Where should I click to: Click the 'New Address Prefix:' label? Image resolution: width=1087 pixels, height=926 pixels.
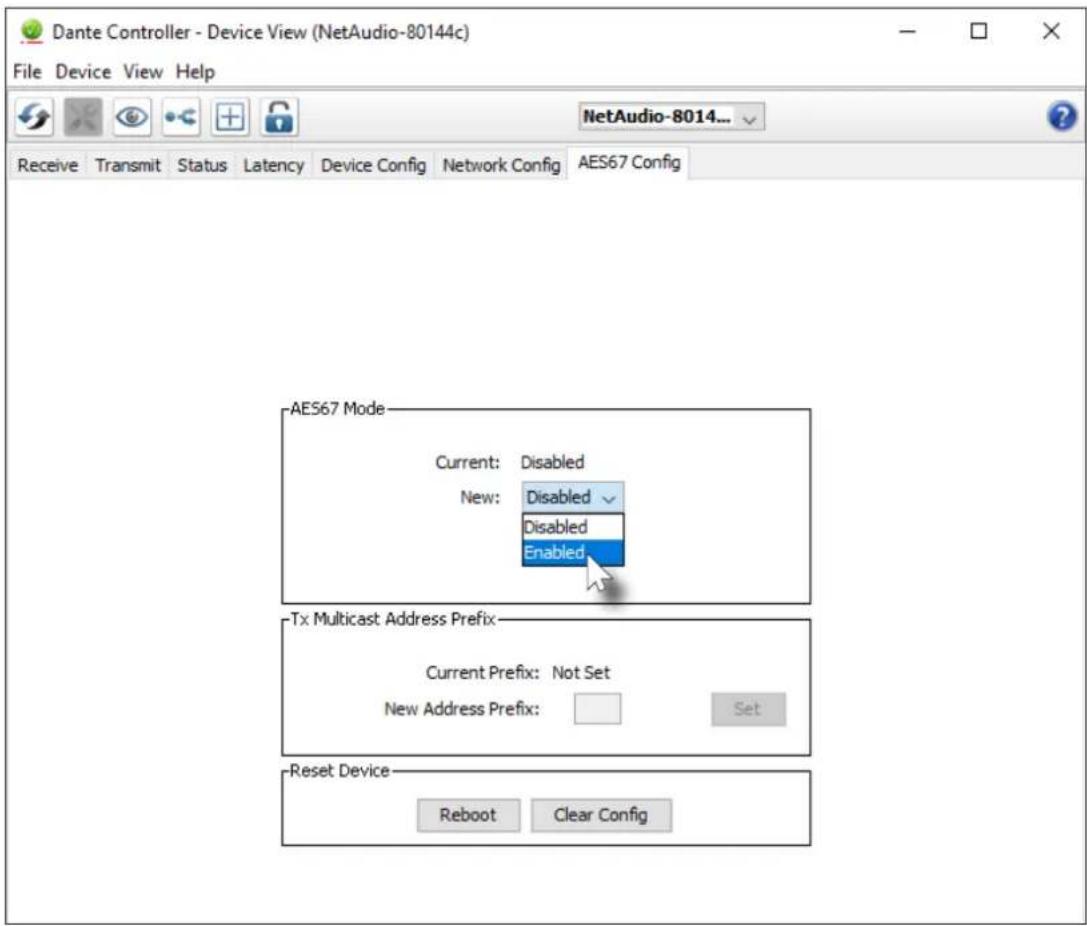point(462,709)
